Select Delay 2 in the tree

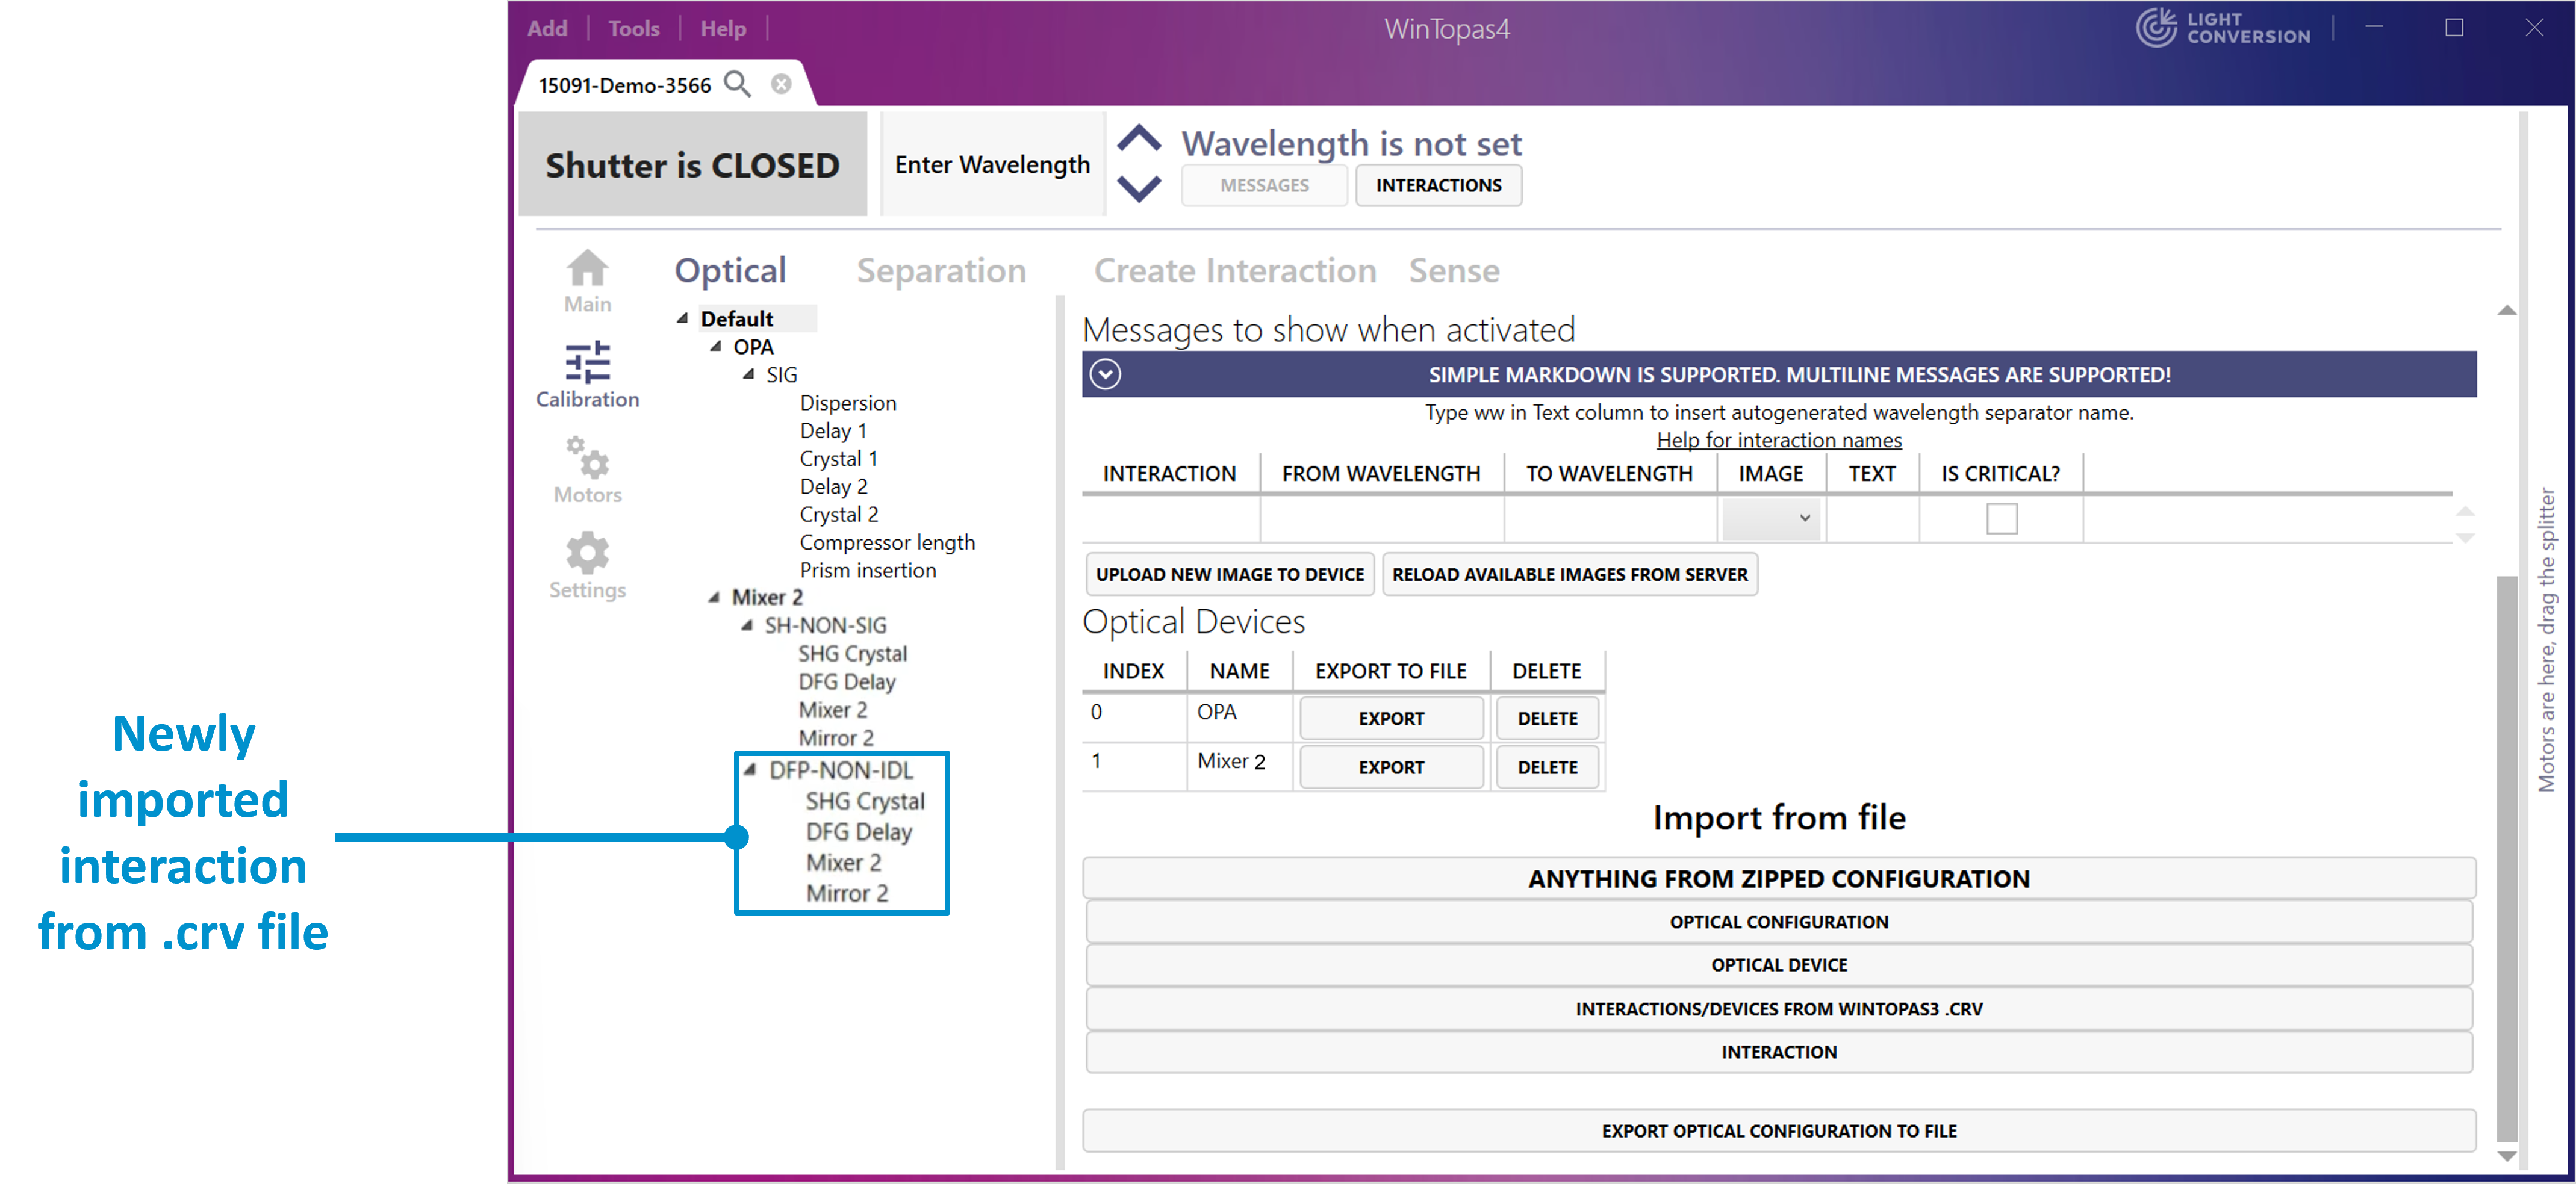pyautogui.click(x=833, y=486)
